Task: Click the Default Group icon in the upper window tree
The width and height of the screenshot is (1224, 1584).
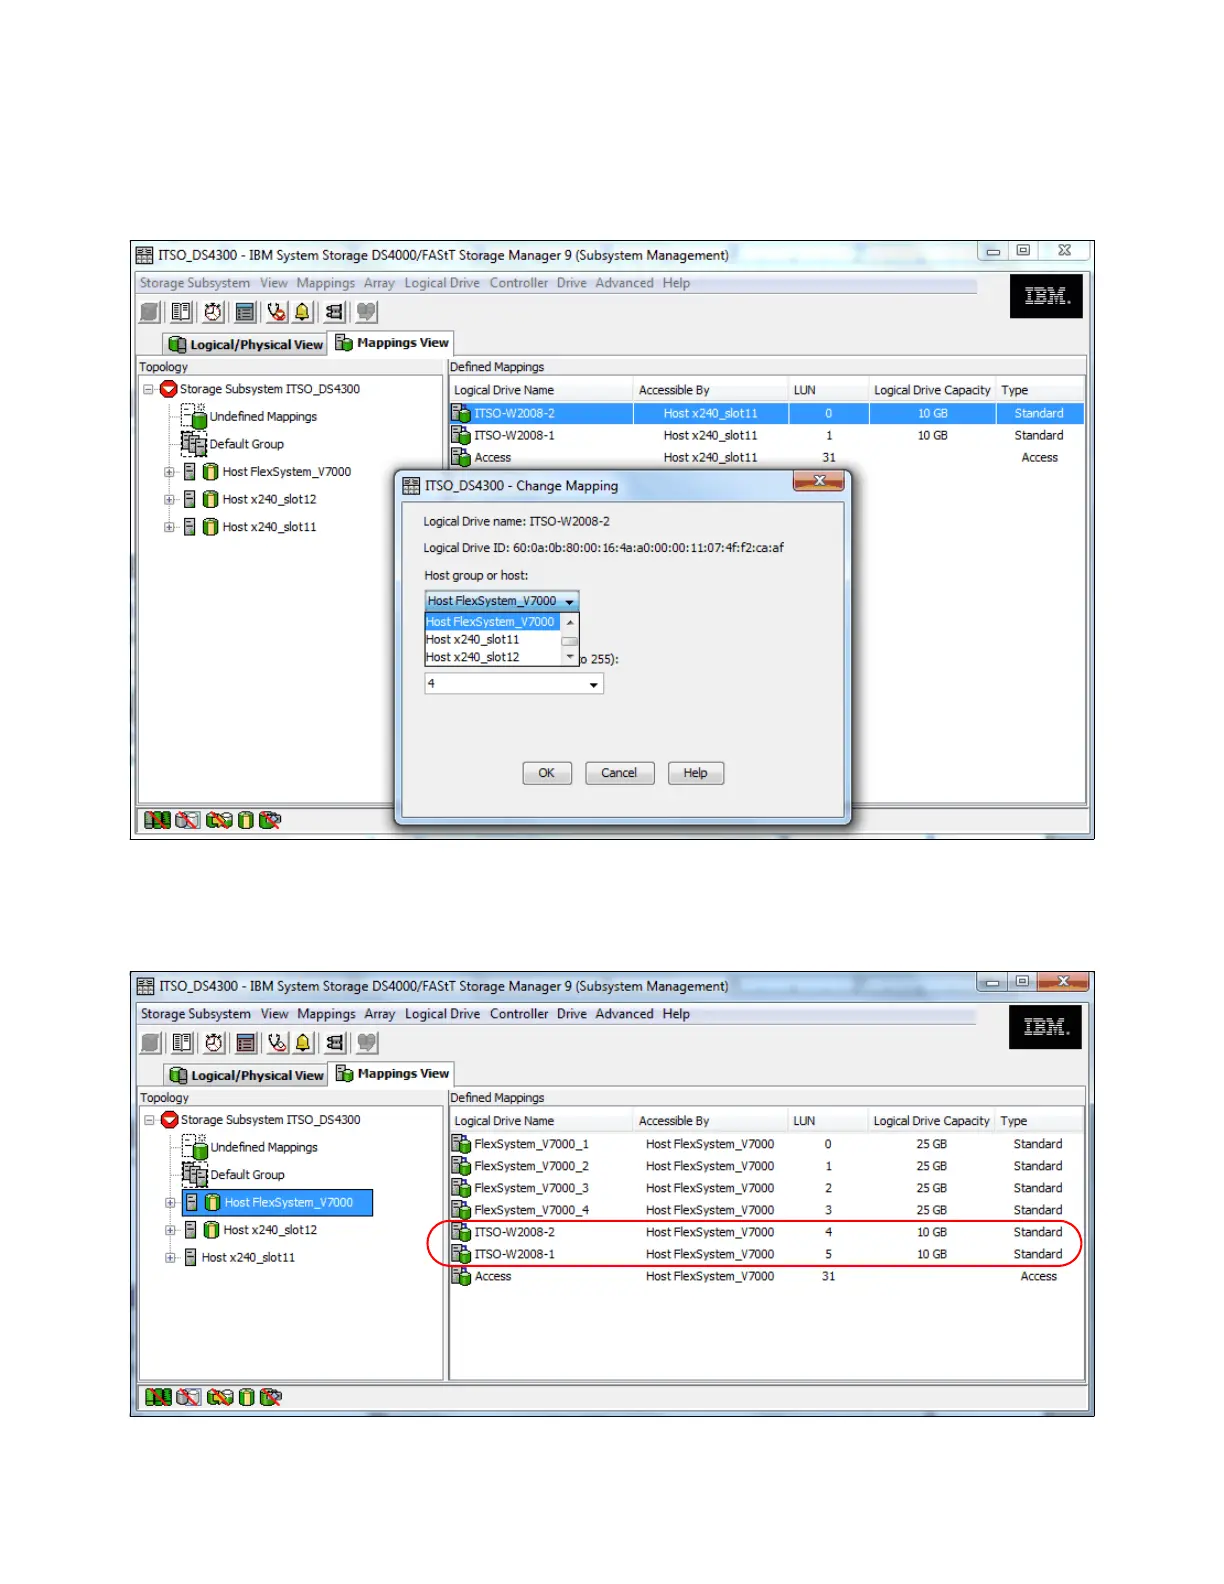Action: click(x=194, y=443)
